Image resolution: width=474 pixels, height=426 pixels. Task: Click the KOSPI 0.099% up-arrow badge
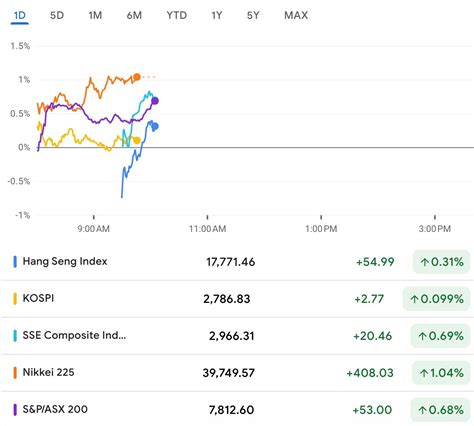click(436, 299)
